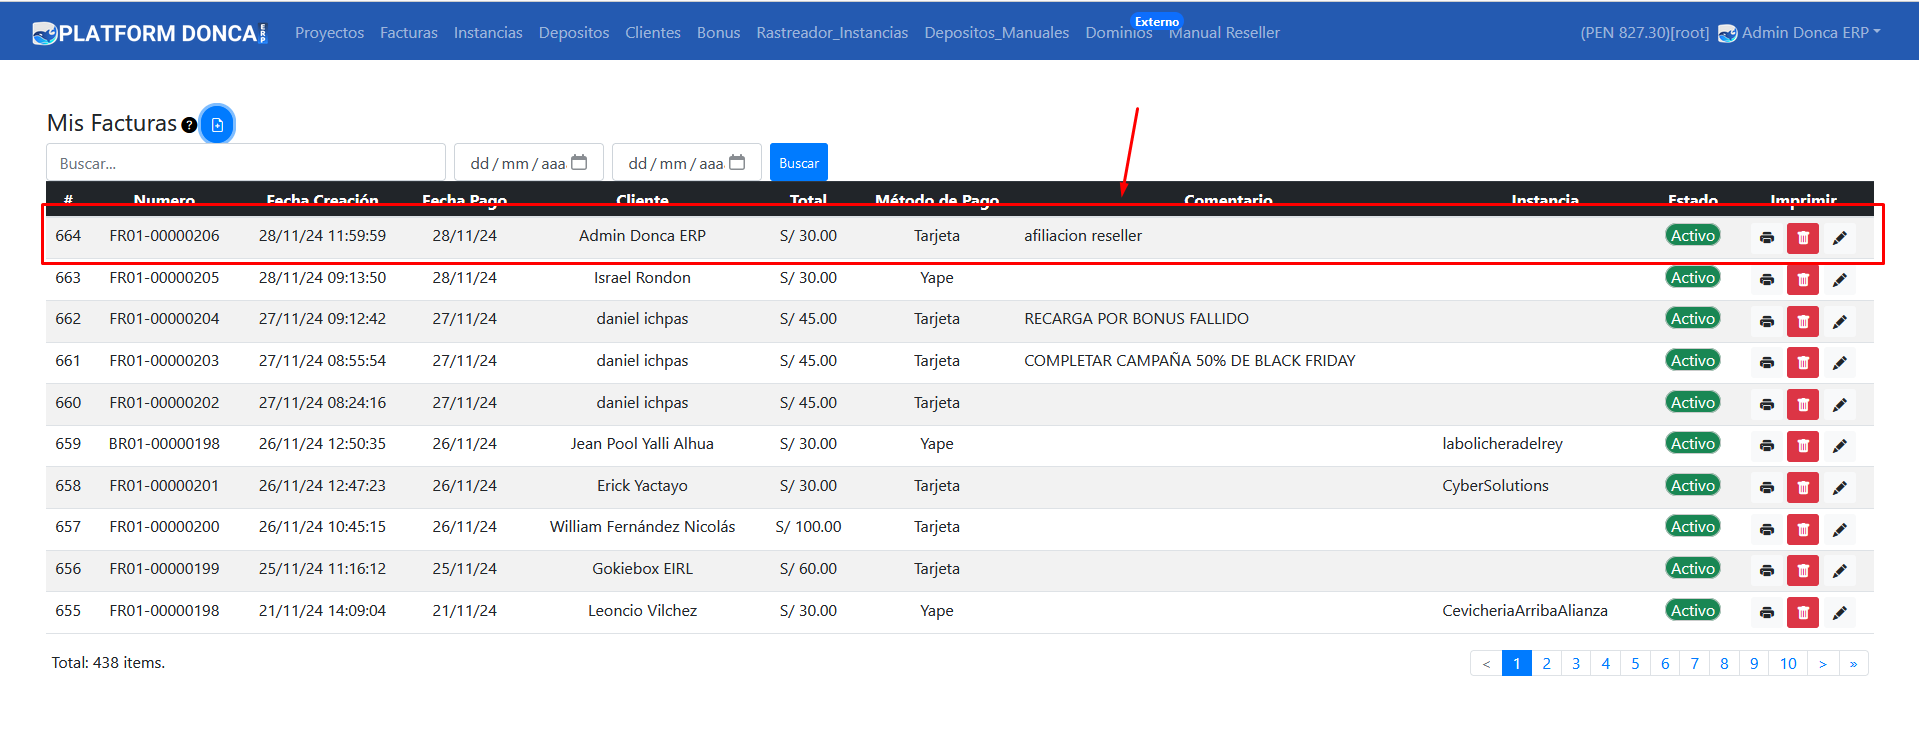Click the new invoice icon beside Mis Facturas
Viewport: 1919px width, 742px height.
coord(217,125)
